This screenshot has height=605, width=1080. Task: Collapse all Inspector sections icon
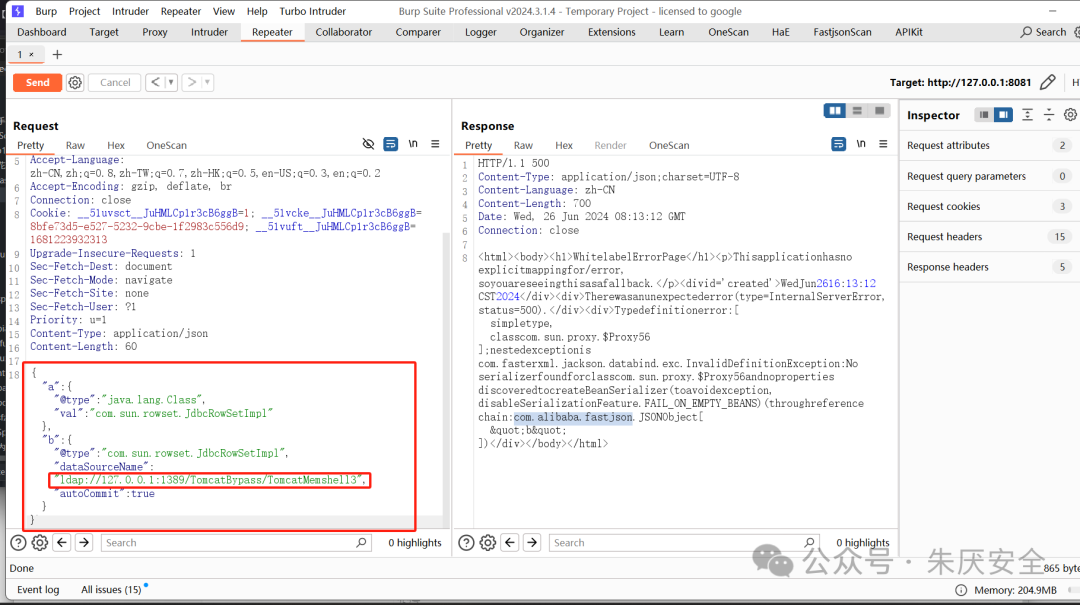tap(1048, 115)
